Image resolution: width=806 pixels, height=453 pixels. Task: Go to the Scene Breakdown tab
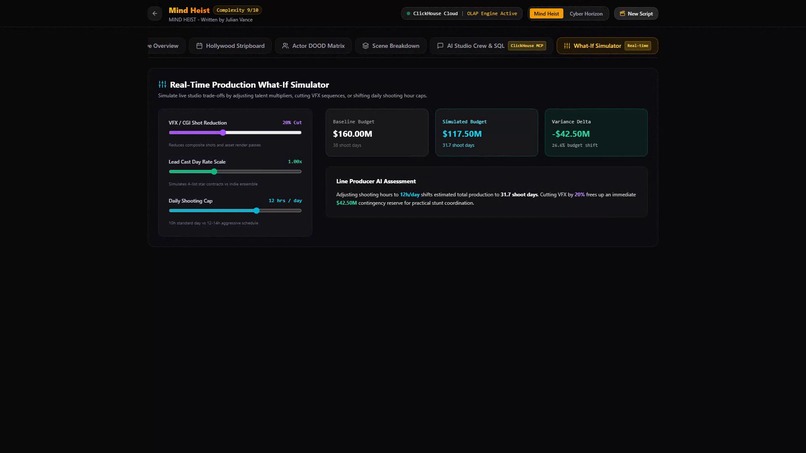pyautogui.click(x=391, y=46)
